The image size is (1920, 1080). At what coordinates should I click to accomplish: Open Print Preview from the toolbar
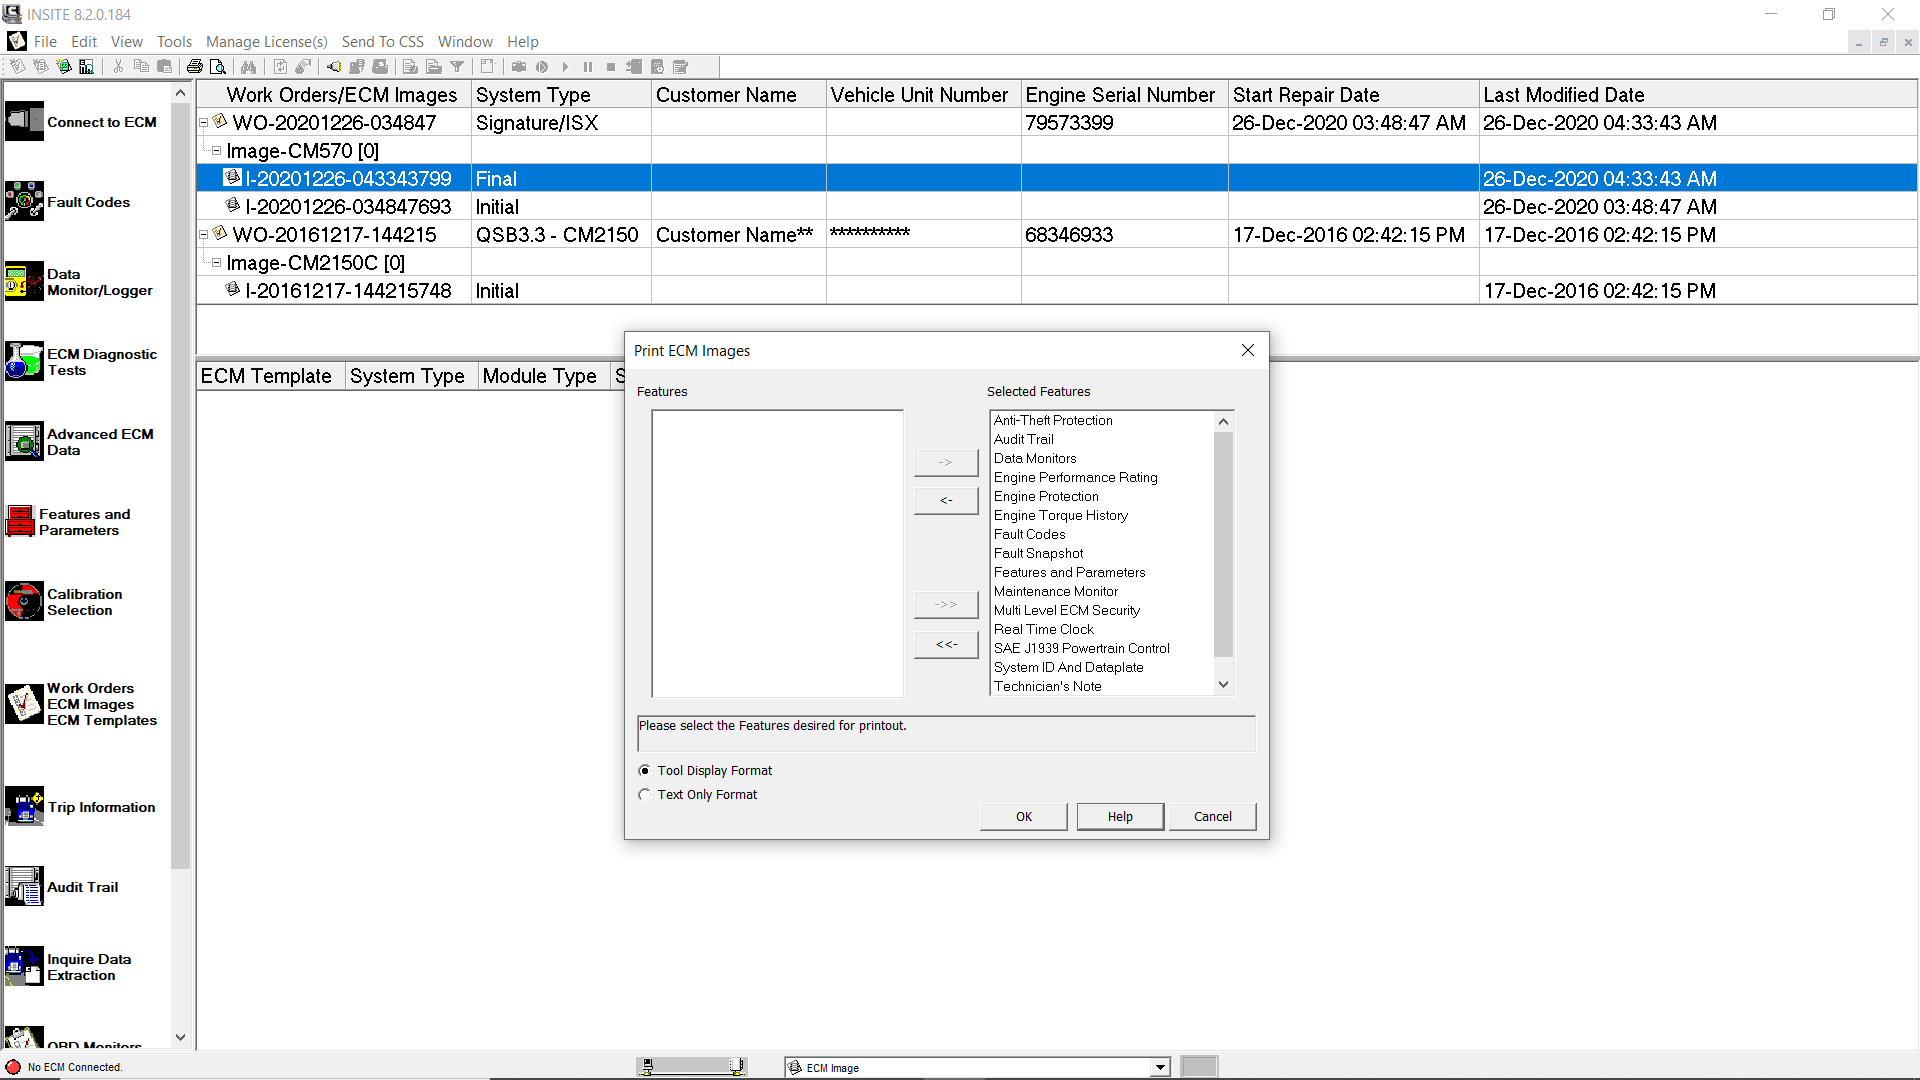pos(218,66)
